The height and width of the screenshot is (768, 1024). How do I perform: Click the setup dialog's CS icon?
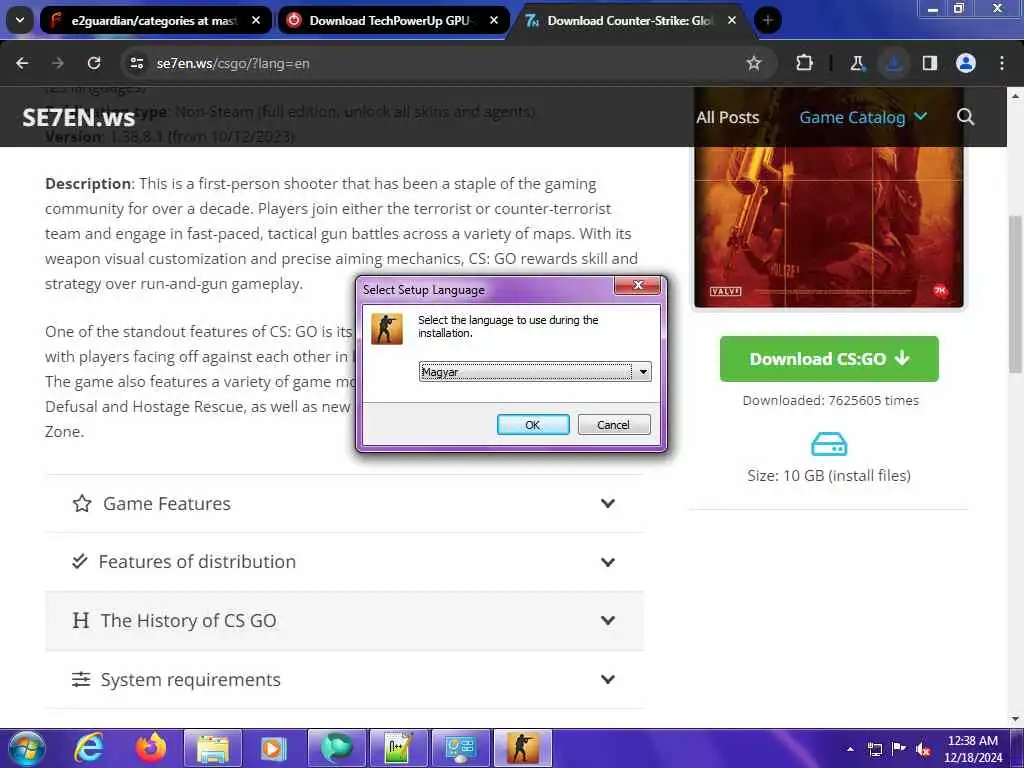[387, 328]
